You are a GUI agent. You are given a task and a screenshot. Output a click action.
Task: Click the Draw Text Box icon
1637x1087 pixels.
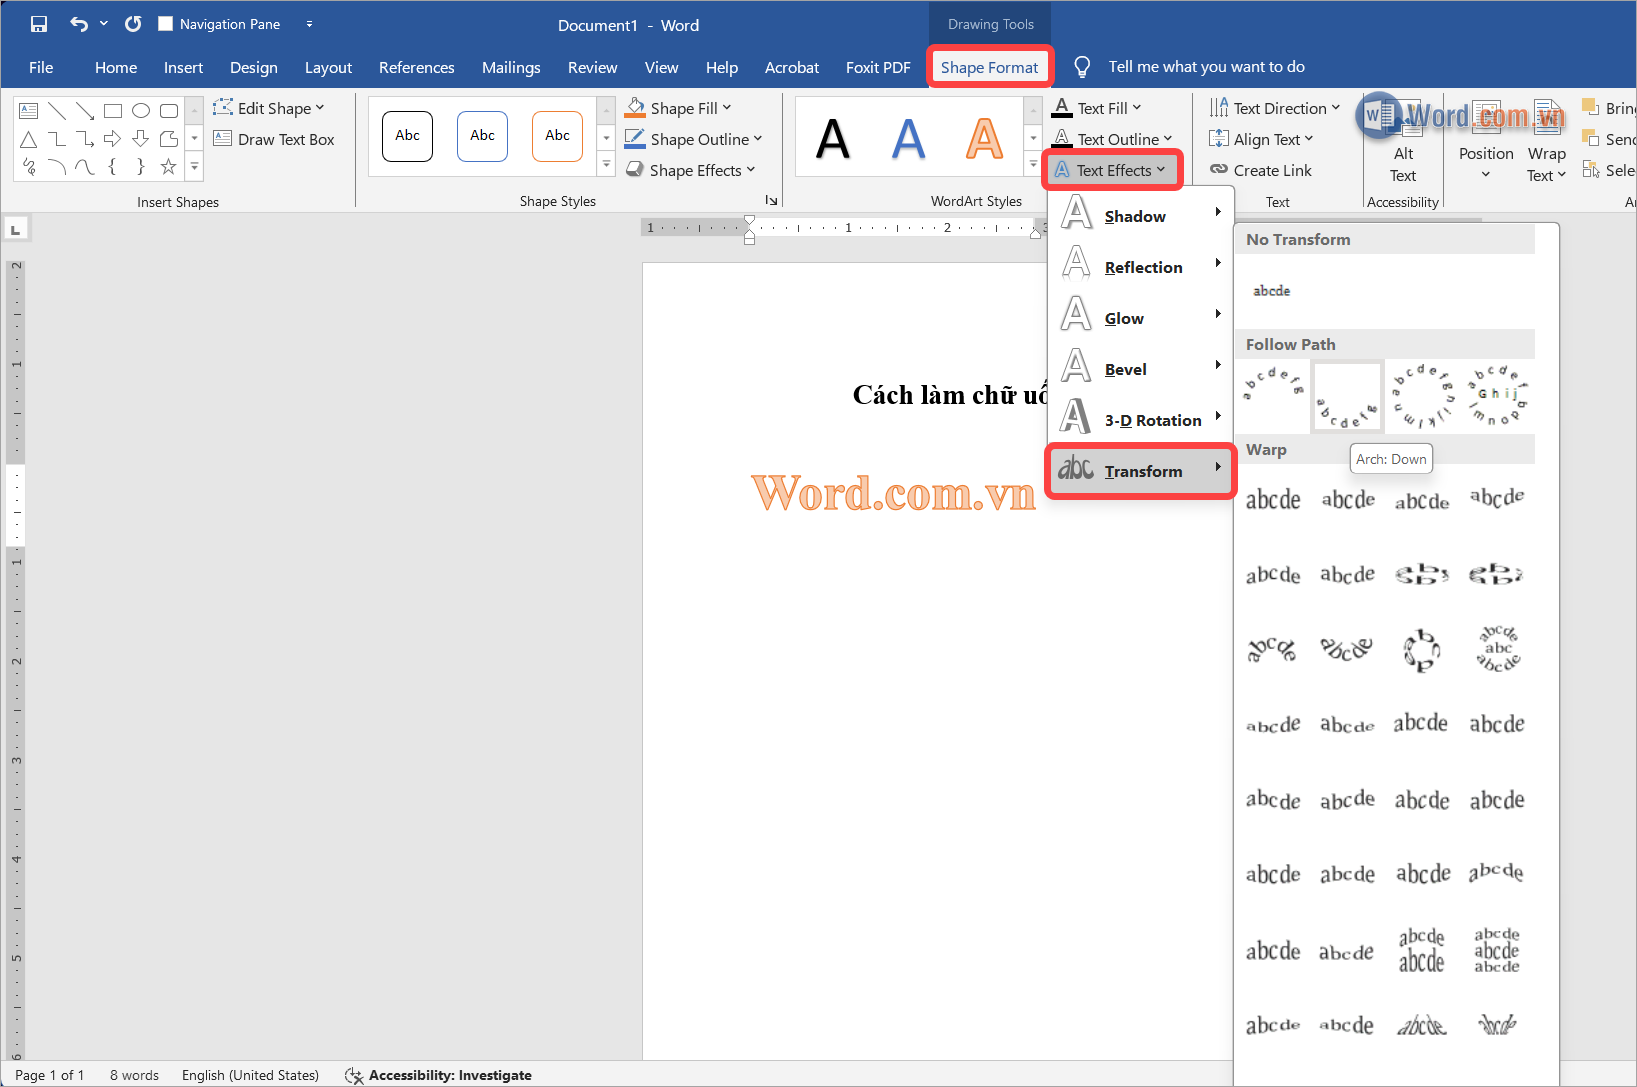(x=223, y=139)
